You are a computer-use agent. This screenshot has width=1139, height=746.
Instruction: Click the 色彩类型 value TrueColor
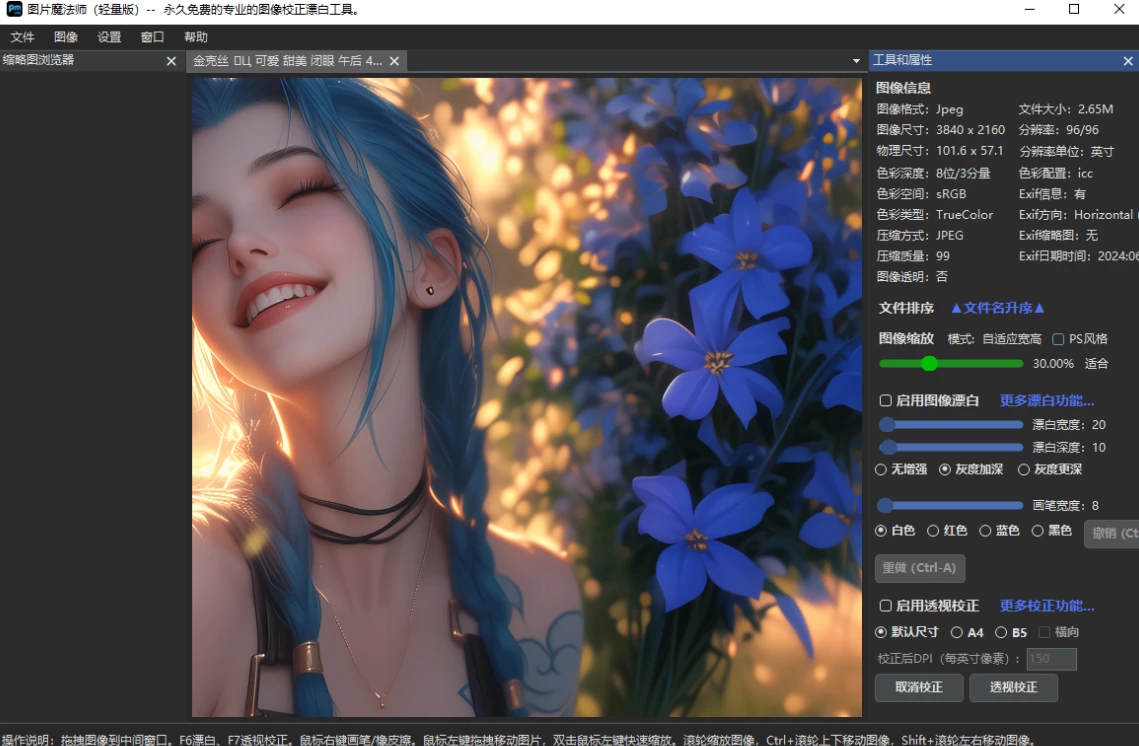point(964,215)
